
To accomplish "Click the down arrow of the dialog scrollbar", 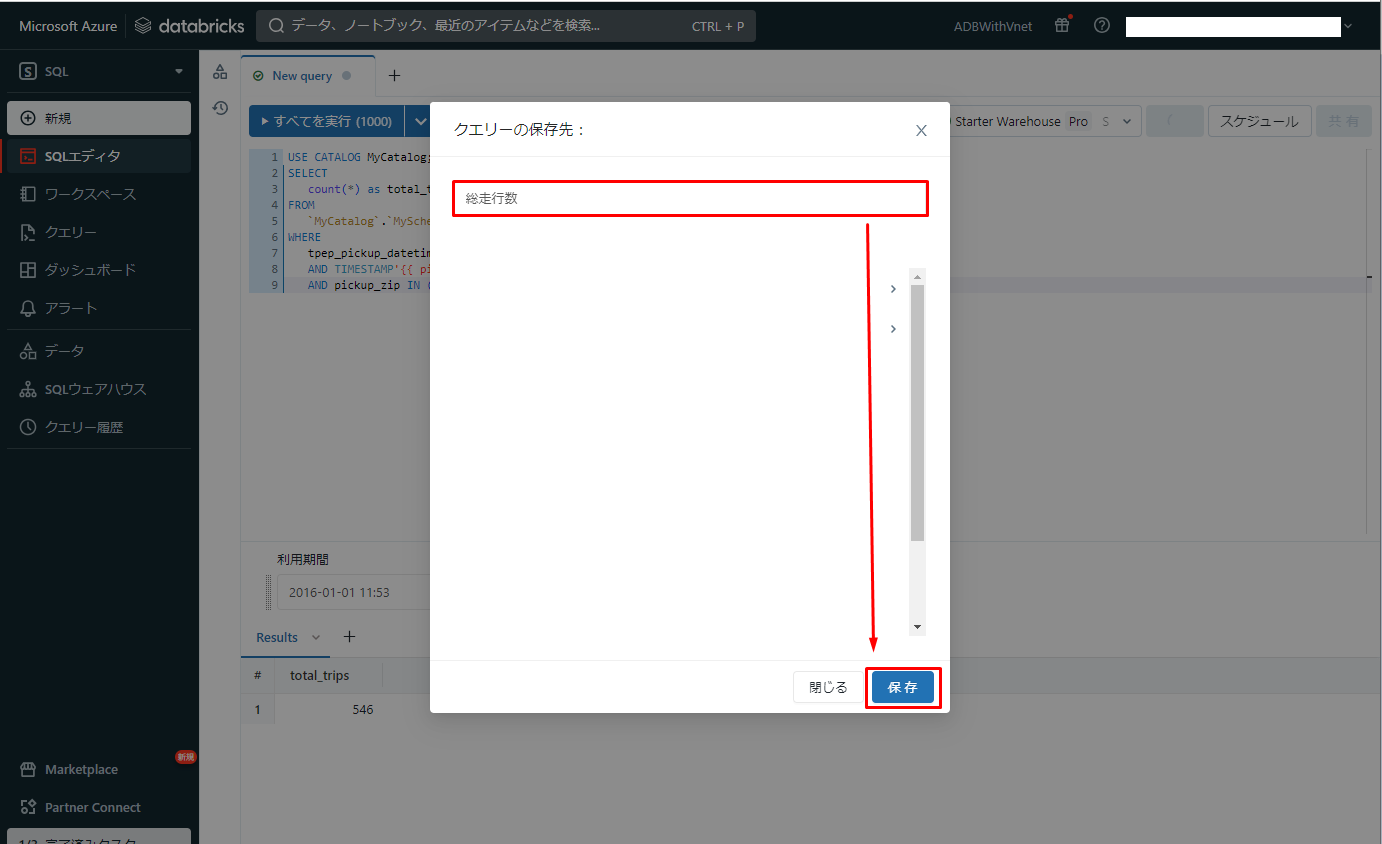I will pos(917,627).
